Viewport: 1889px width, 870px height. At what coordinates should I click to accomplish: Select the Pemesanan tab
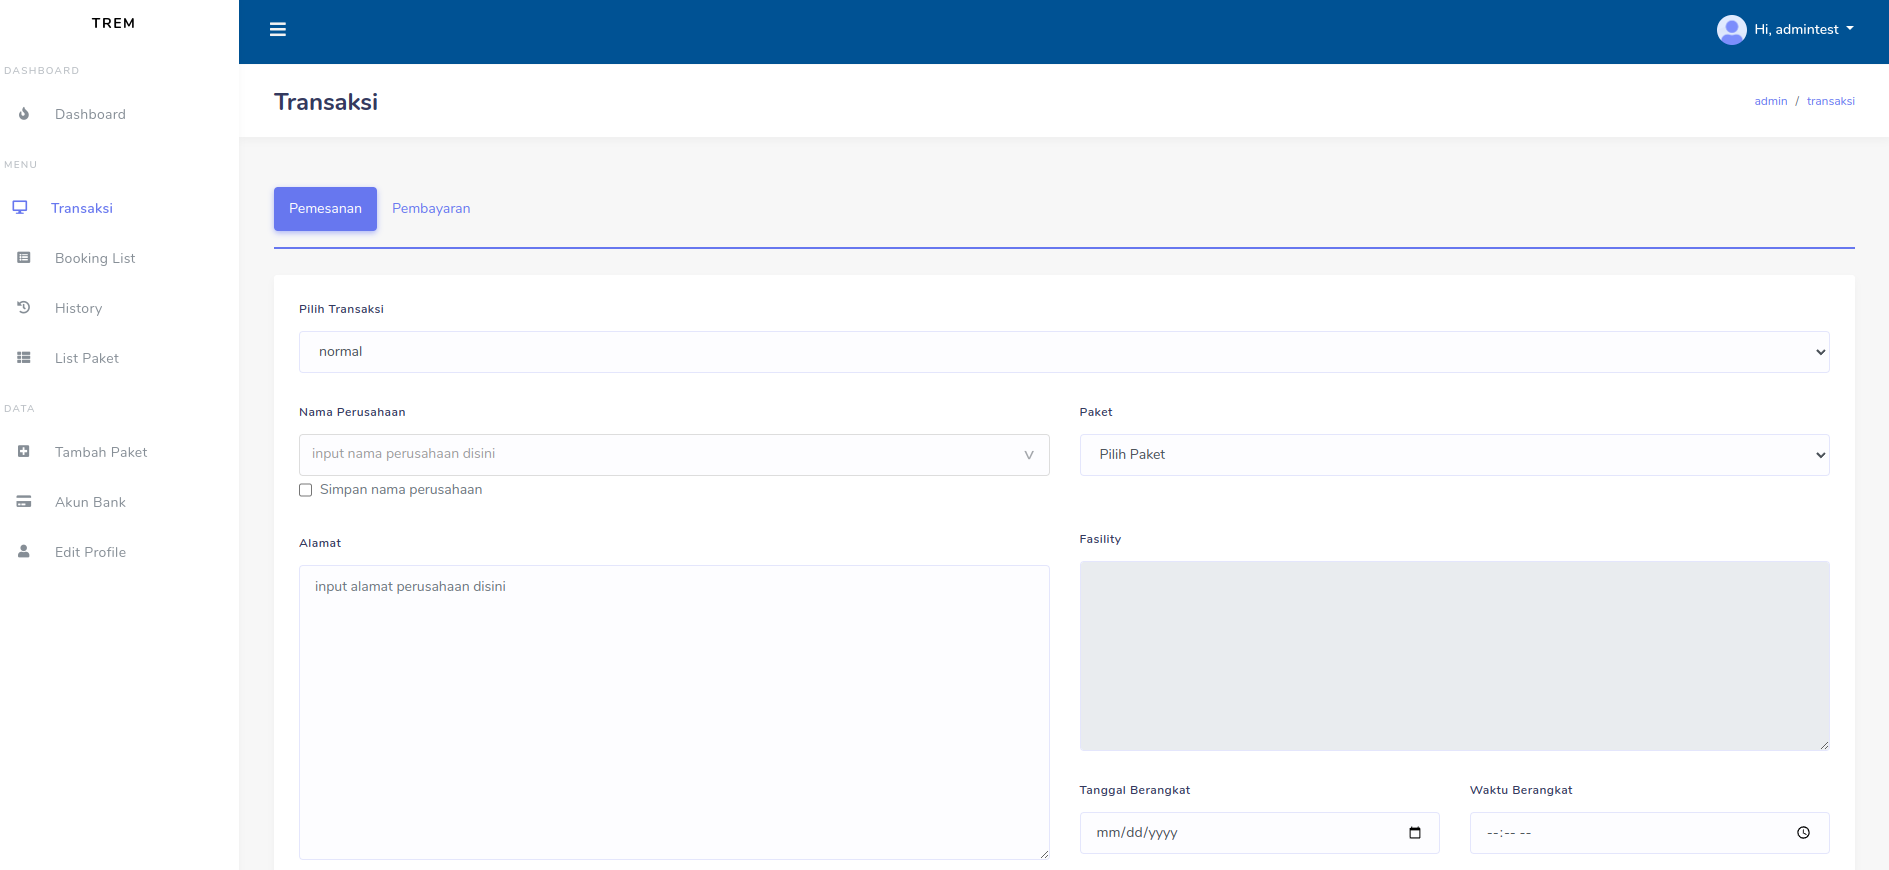click(325, 209)
